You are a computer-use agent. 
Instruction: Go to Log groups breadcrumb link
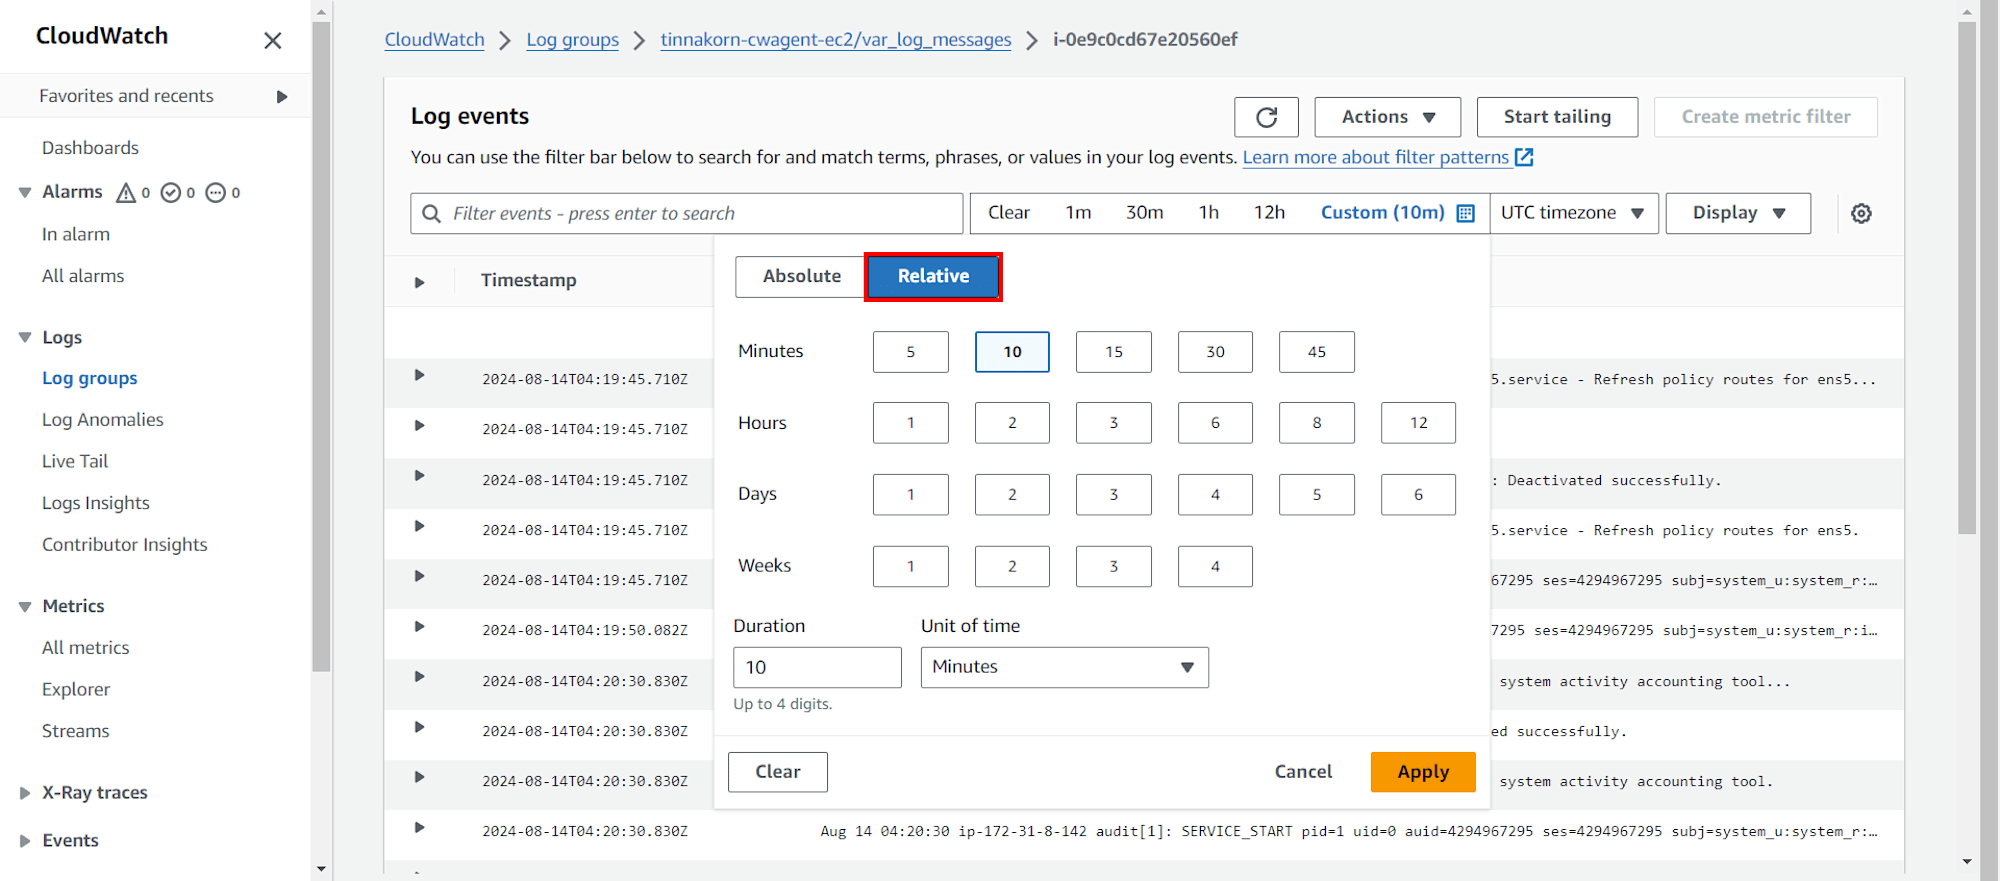(x=573, y=40)
